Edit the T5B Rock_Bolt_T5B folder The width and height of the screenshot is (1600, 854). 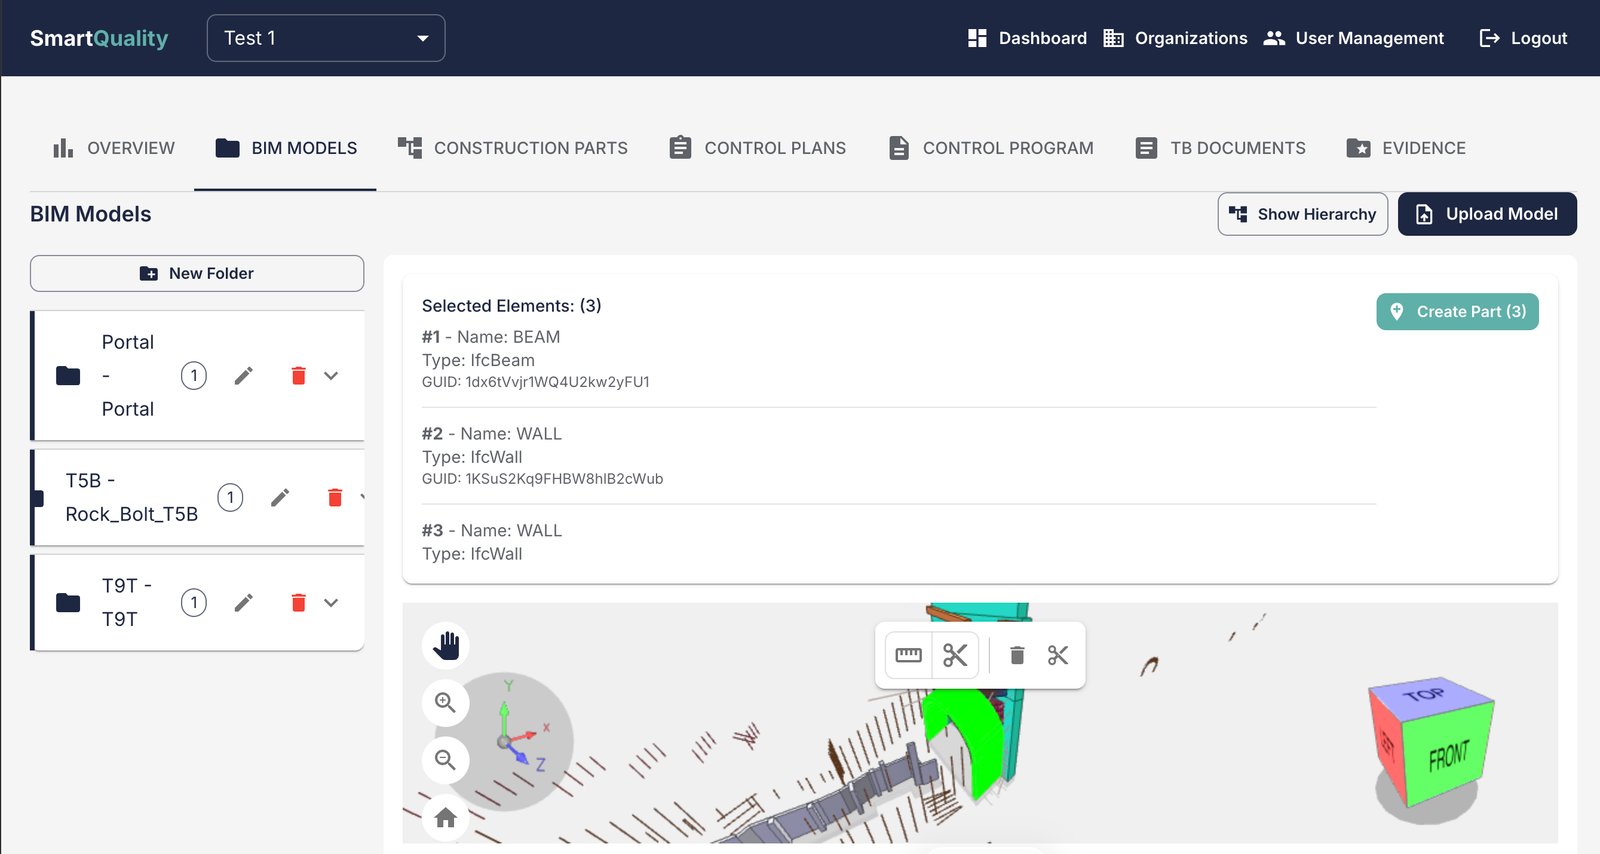coord(280,497)
